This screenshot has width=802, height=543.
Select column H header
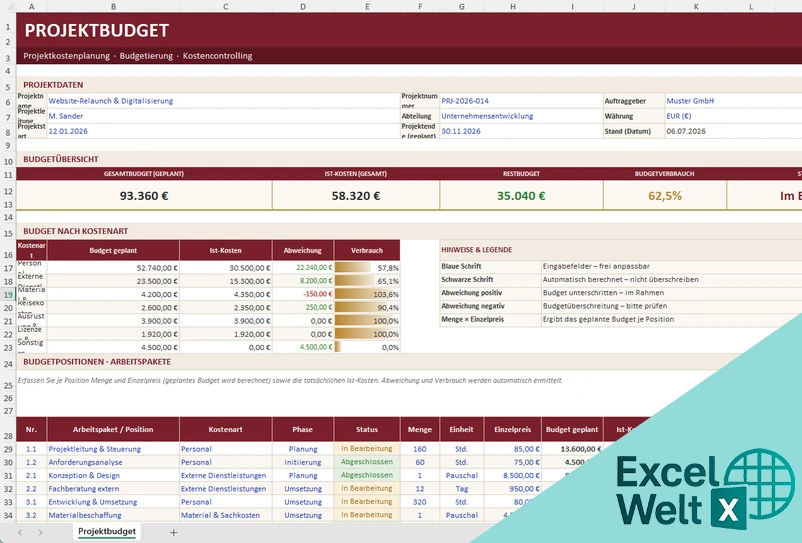(513, 6)
